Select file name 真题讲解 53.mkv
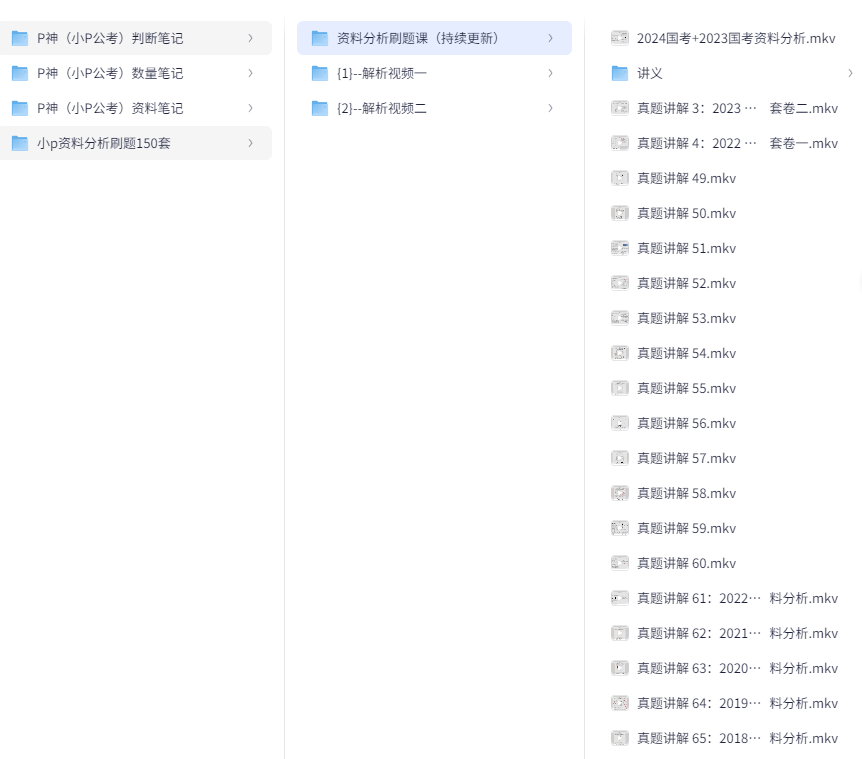 coord(687,318)
